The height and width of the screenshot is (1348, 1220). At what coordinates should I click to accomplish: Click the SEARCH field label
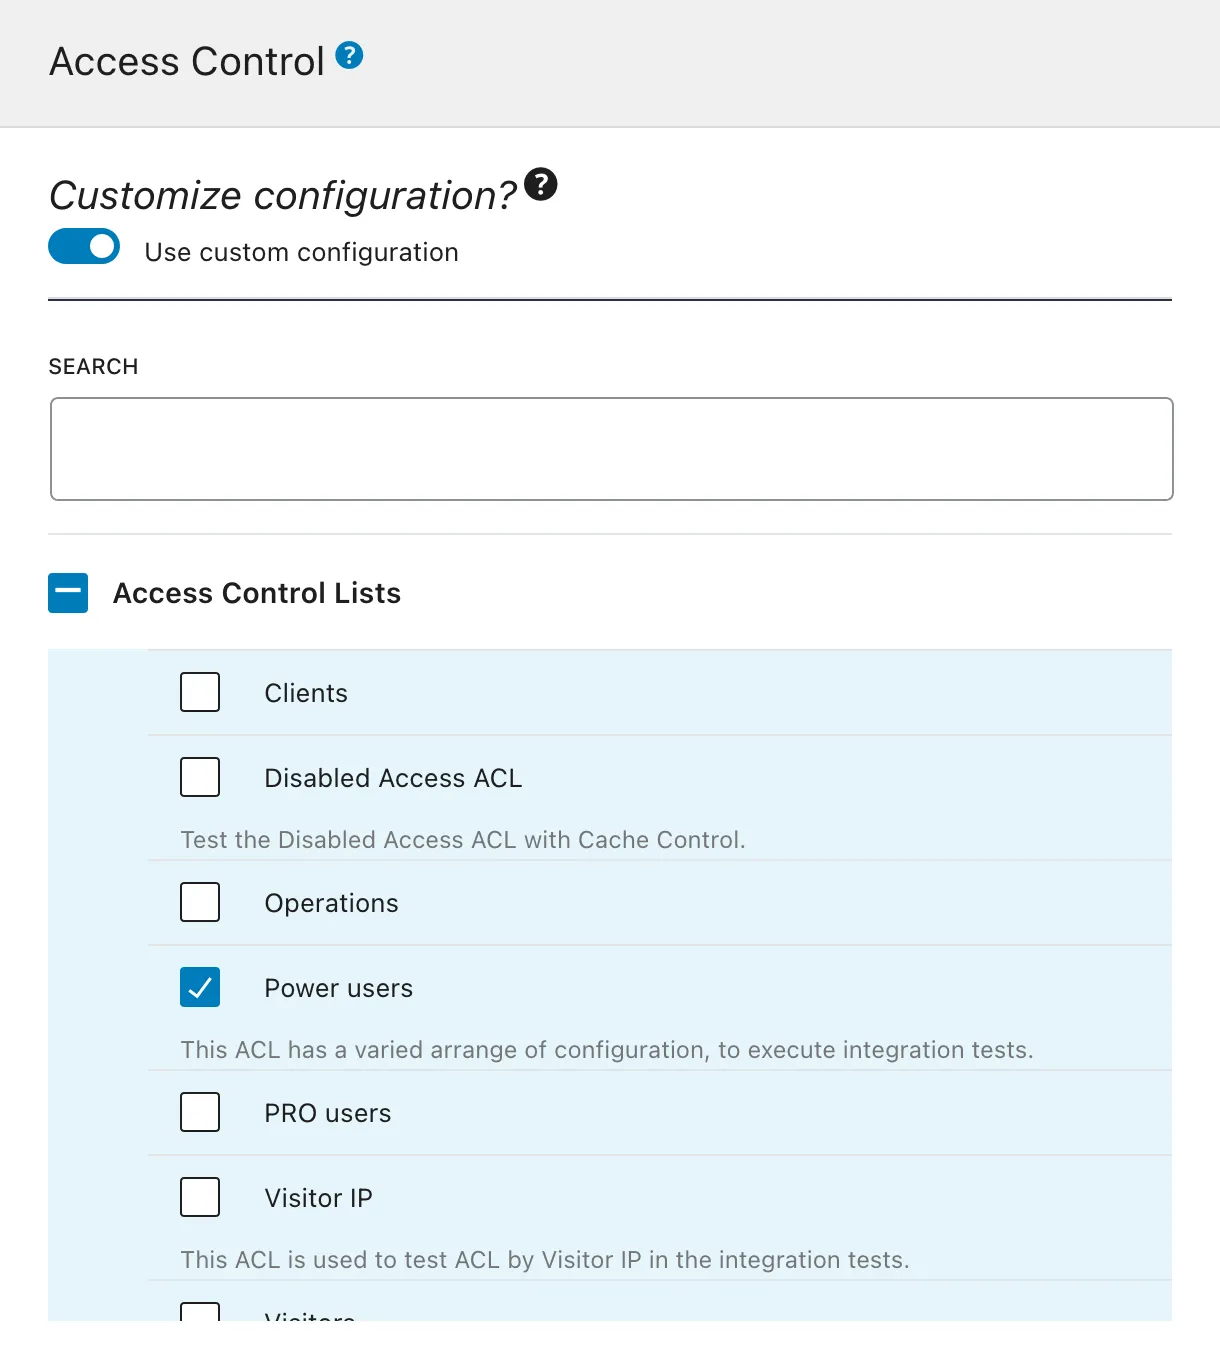93,367
